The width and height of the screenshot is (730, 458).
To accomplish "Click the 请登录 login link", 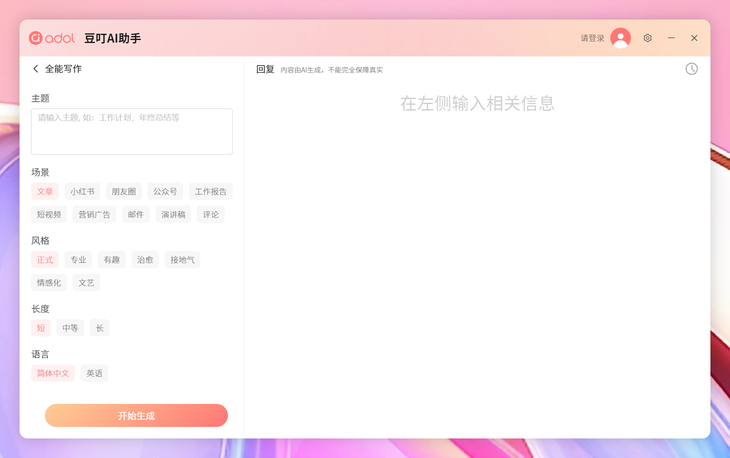I will (592, 38).
